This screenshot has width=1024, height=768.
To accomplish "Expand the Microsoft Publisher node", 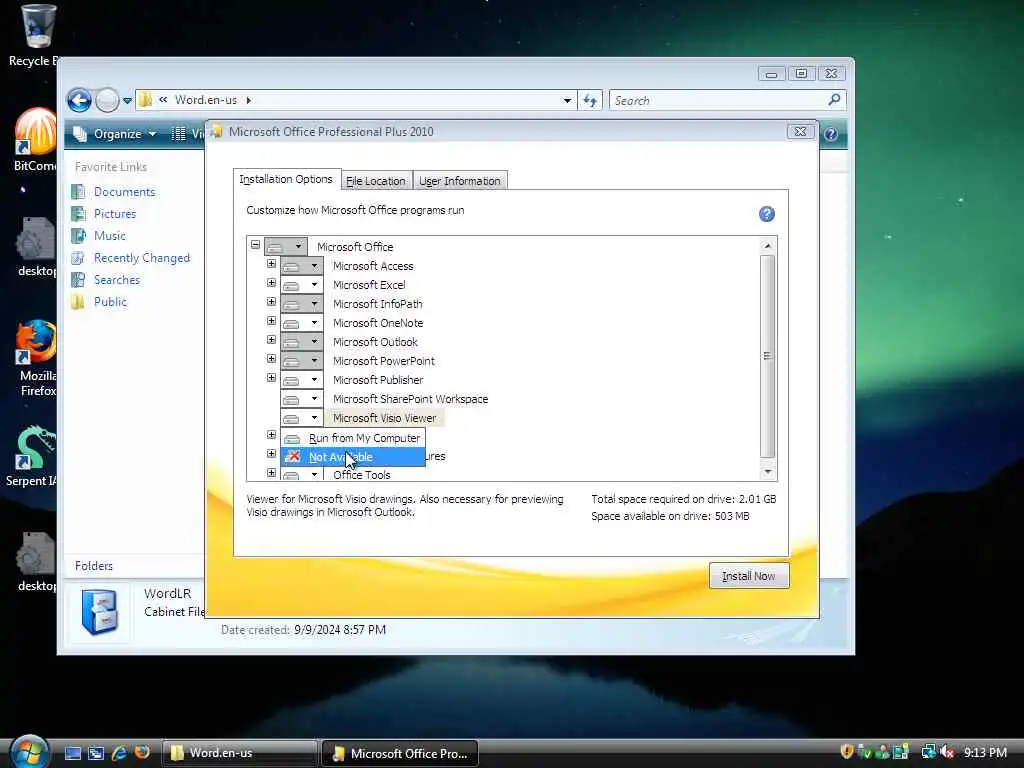I will click(x=272, y=377).
